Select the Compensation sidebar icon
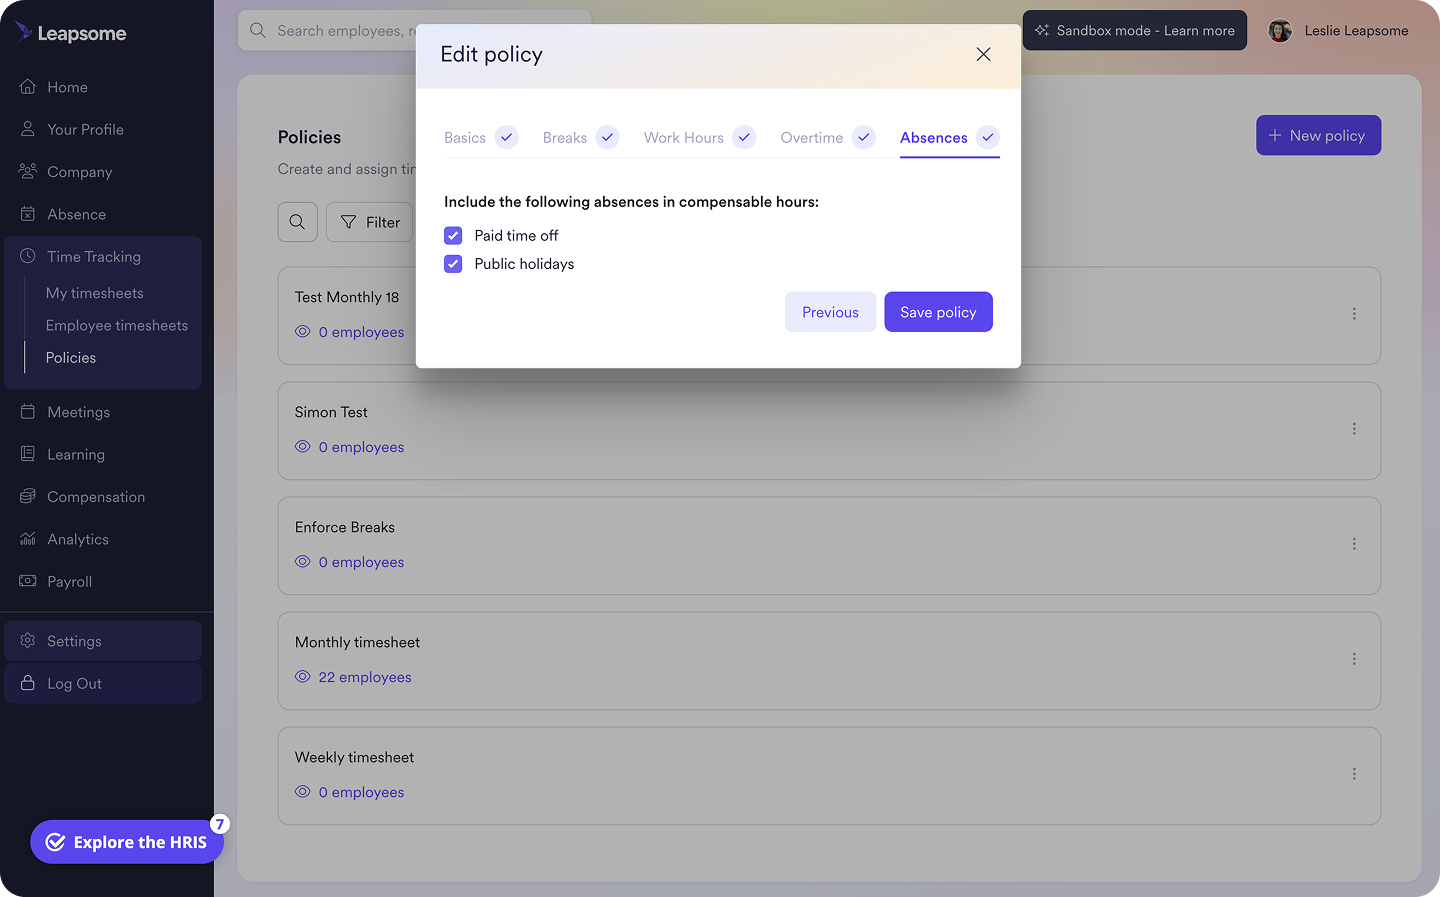The image size is (1440, 897). [29, 496]
